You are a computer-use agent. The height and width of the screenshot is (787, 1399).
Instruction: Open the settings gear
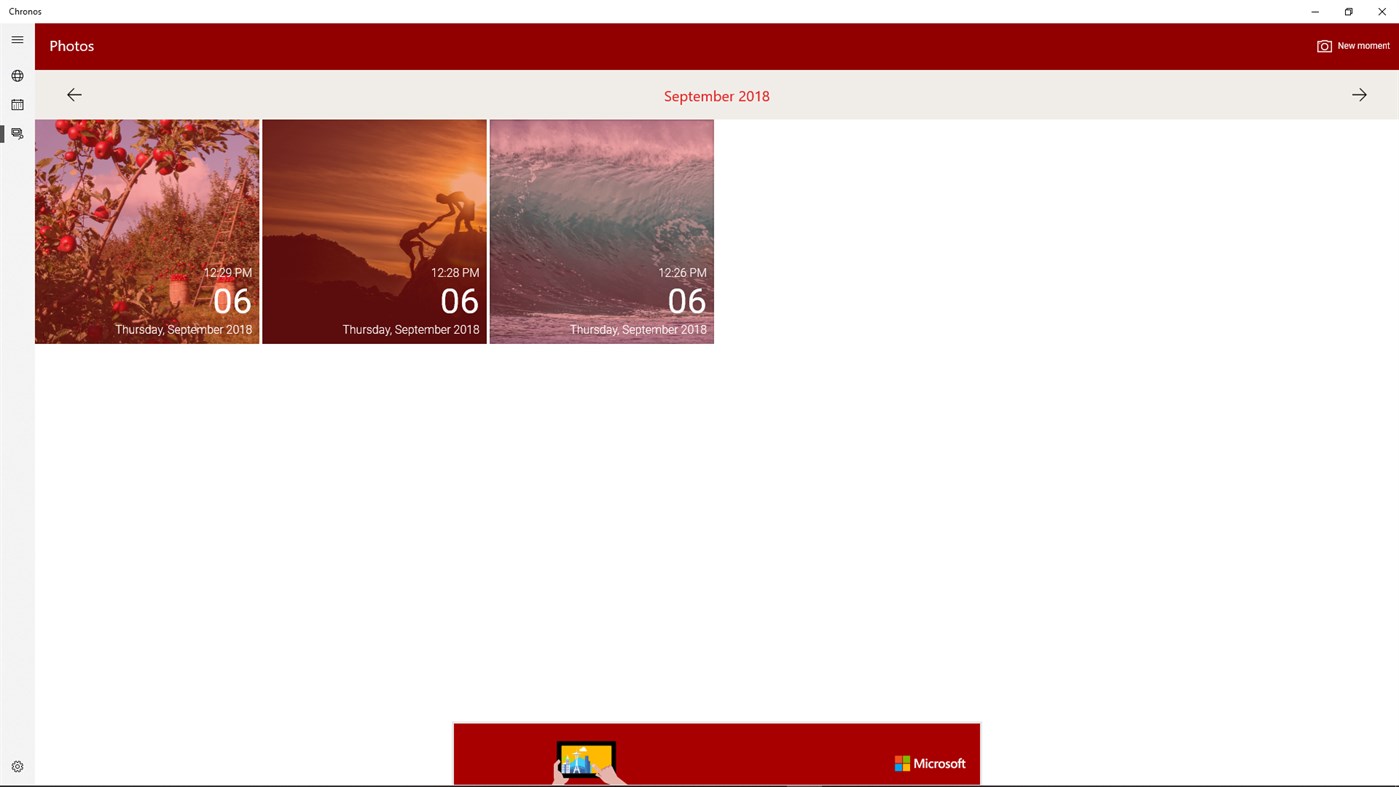pos(16,765)
